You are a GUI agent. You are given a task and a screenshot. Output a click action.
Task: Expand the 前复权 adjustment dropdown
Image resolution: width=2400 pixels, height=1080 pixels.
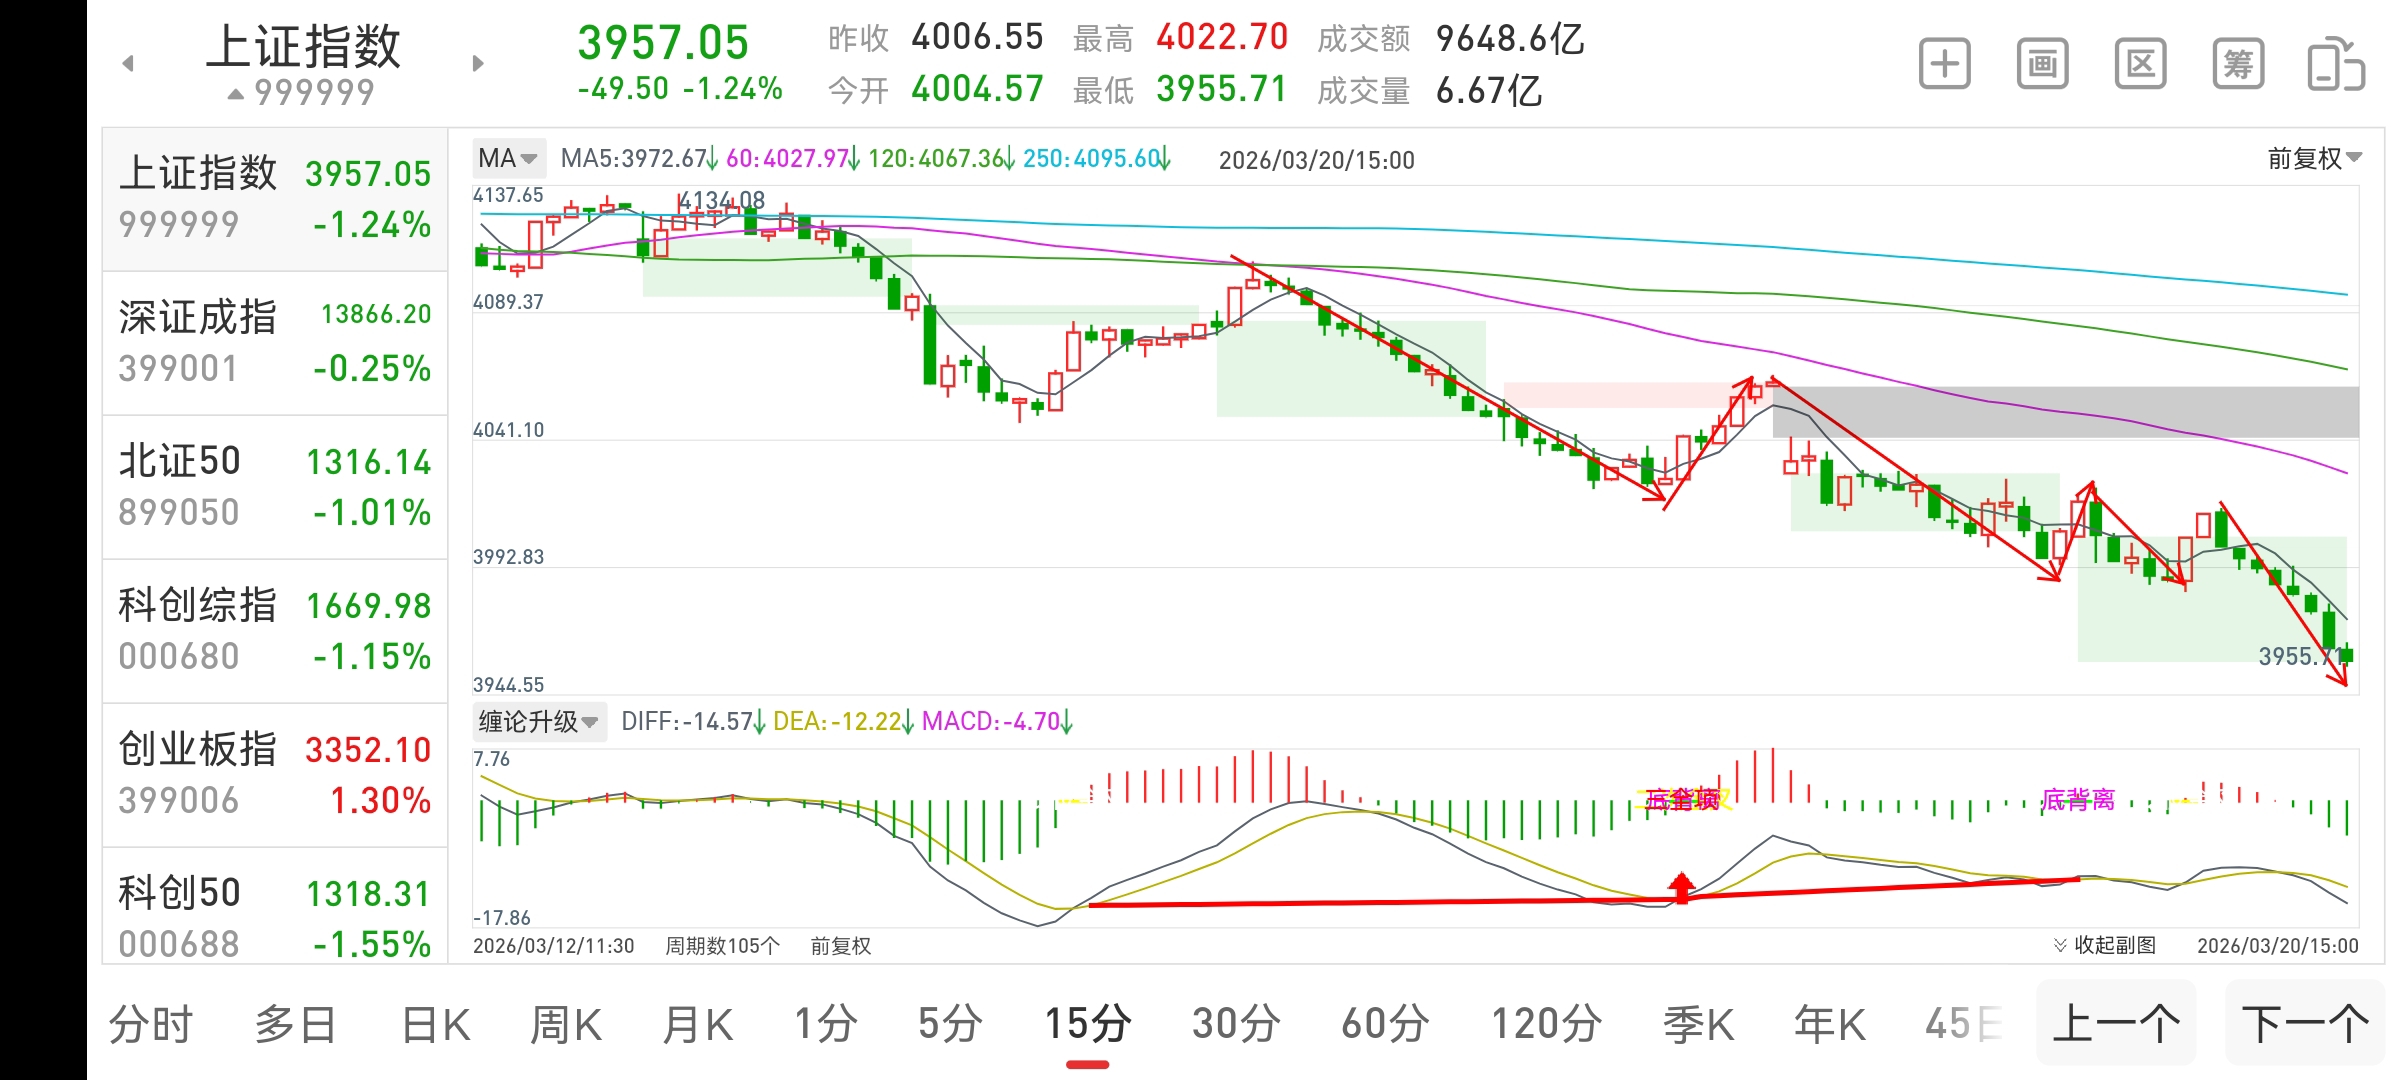(2314, 158)
